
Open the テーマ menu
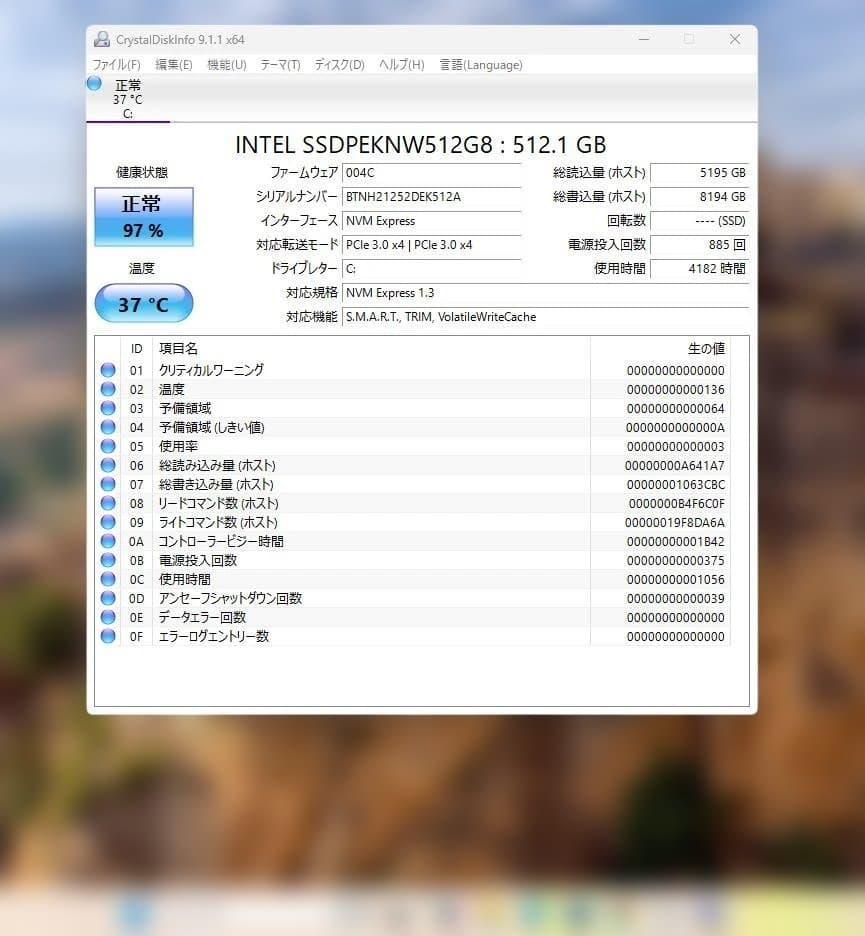[279, 65]
